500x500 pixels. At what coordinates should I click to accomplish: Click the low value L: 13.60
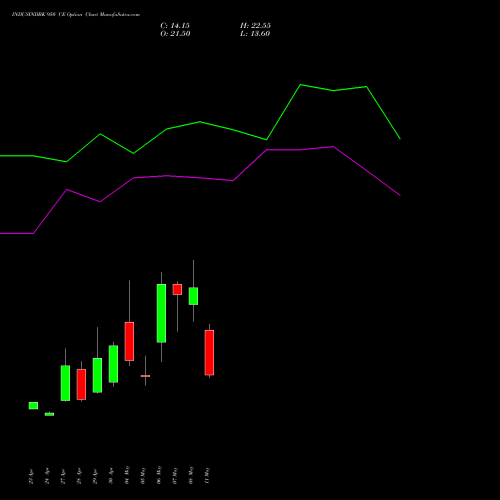point(255,34)
